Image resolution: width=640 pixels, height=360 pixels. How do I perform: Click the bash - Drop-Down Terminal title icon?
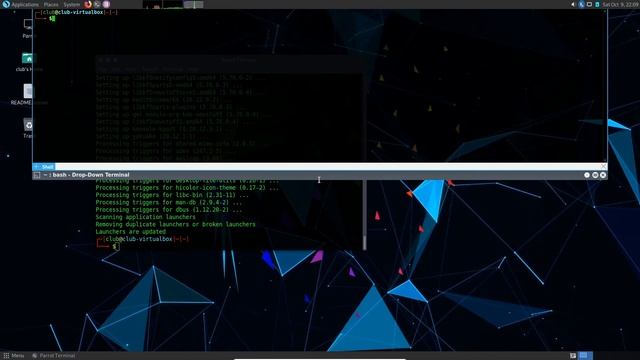(x=37, y=175)
